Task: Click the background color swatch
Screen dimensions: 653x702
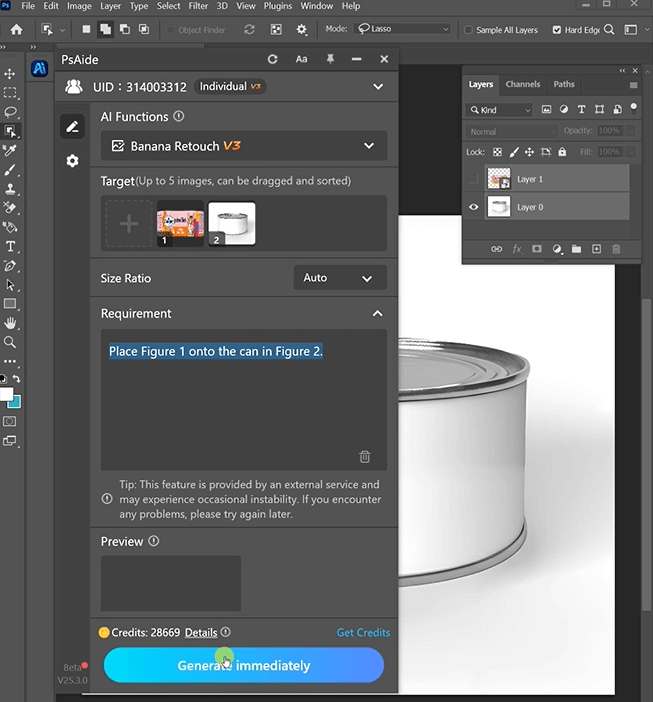Action: tap(16, 403)
